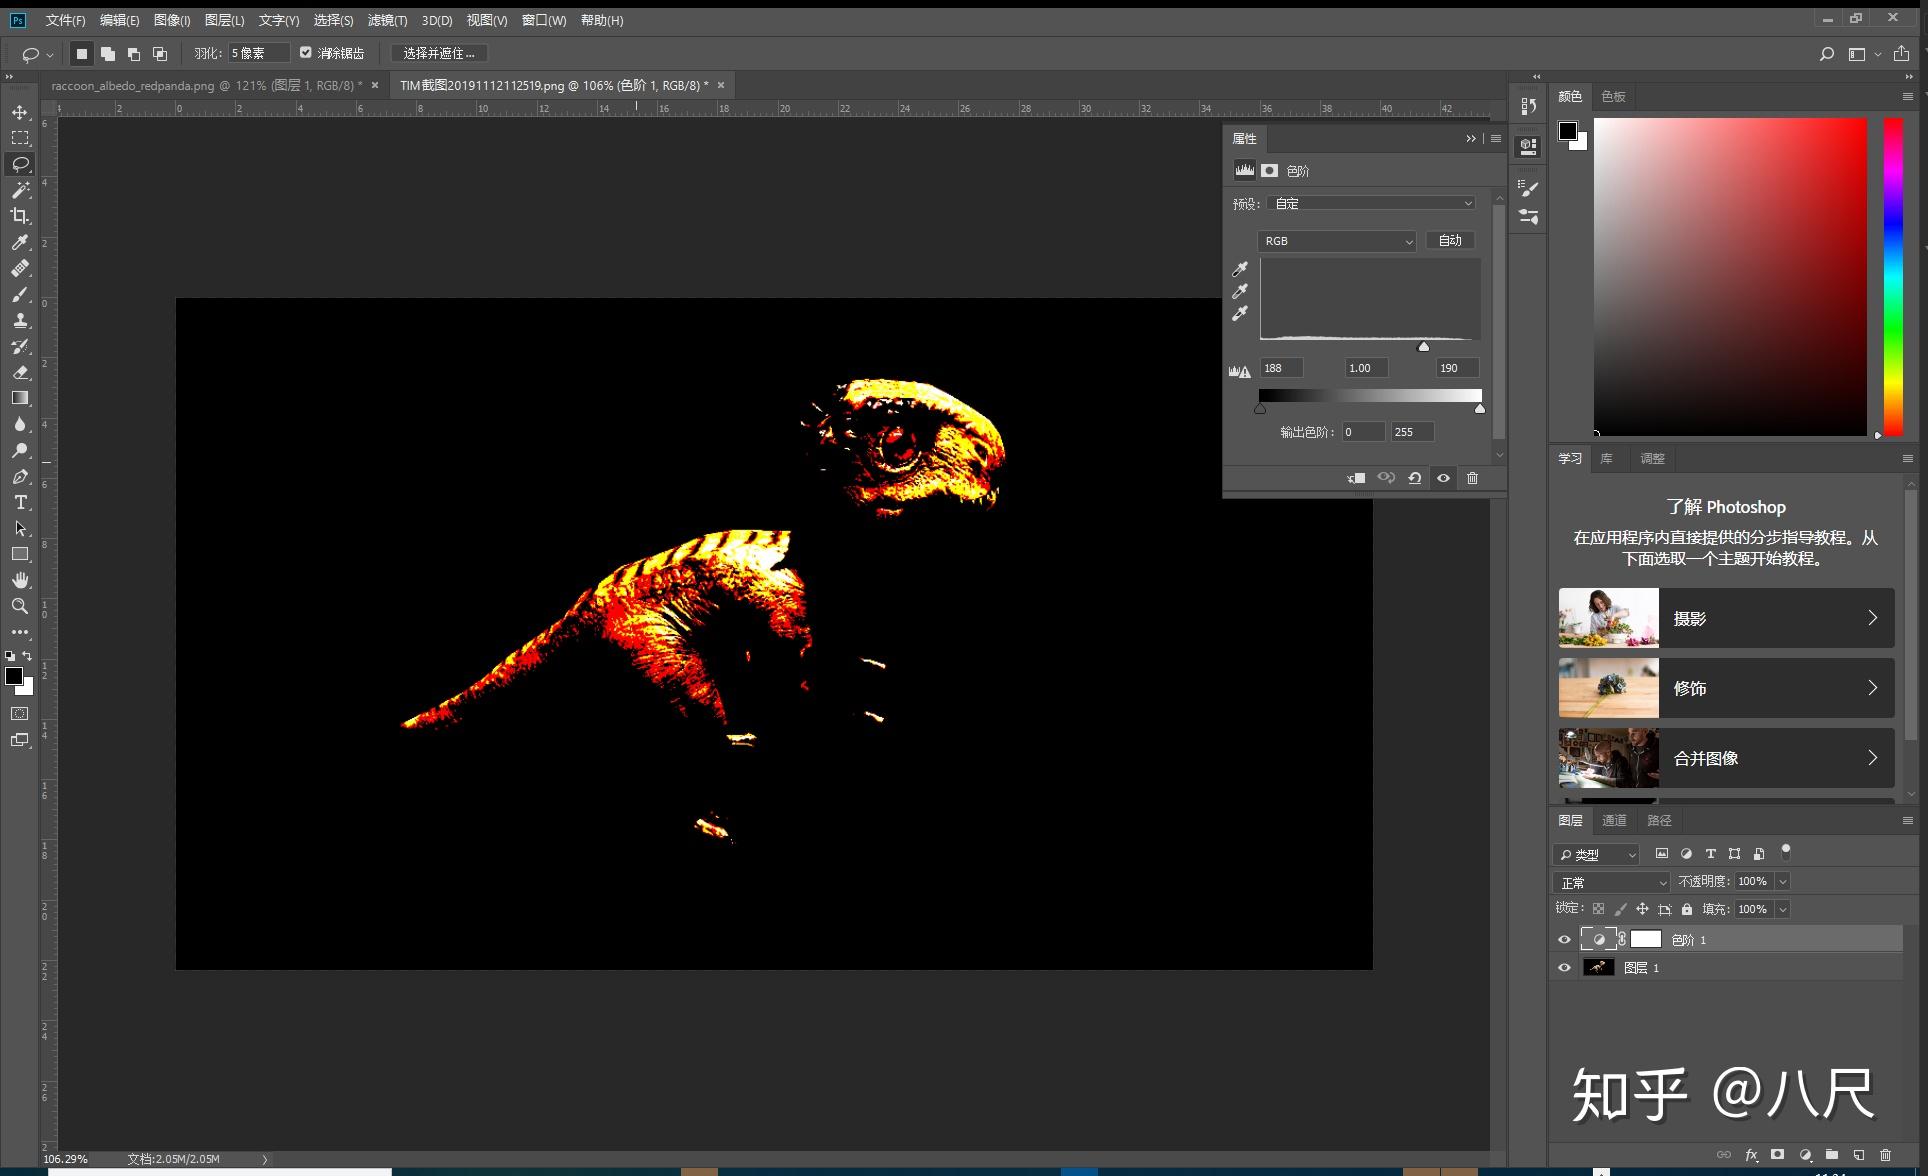Select the Zoom tool

(20, 606)
